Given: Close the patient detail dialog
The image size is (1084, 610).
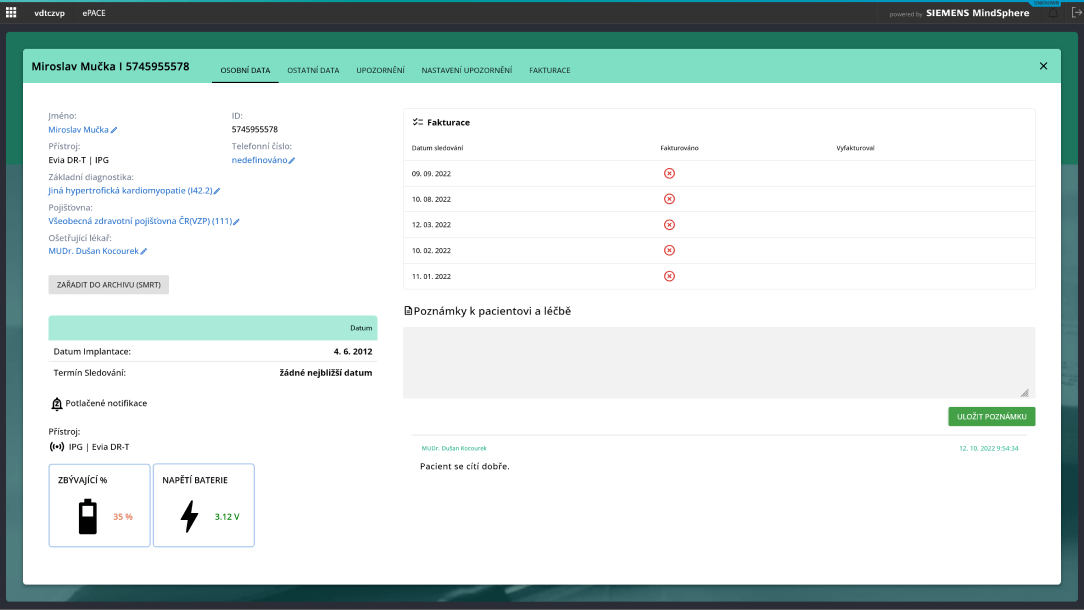Looking at the screenshot, I should (x=1043, y=66).
